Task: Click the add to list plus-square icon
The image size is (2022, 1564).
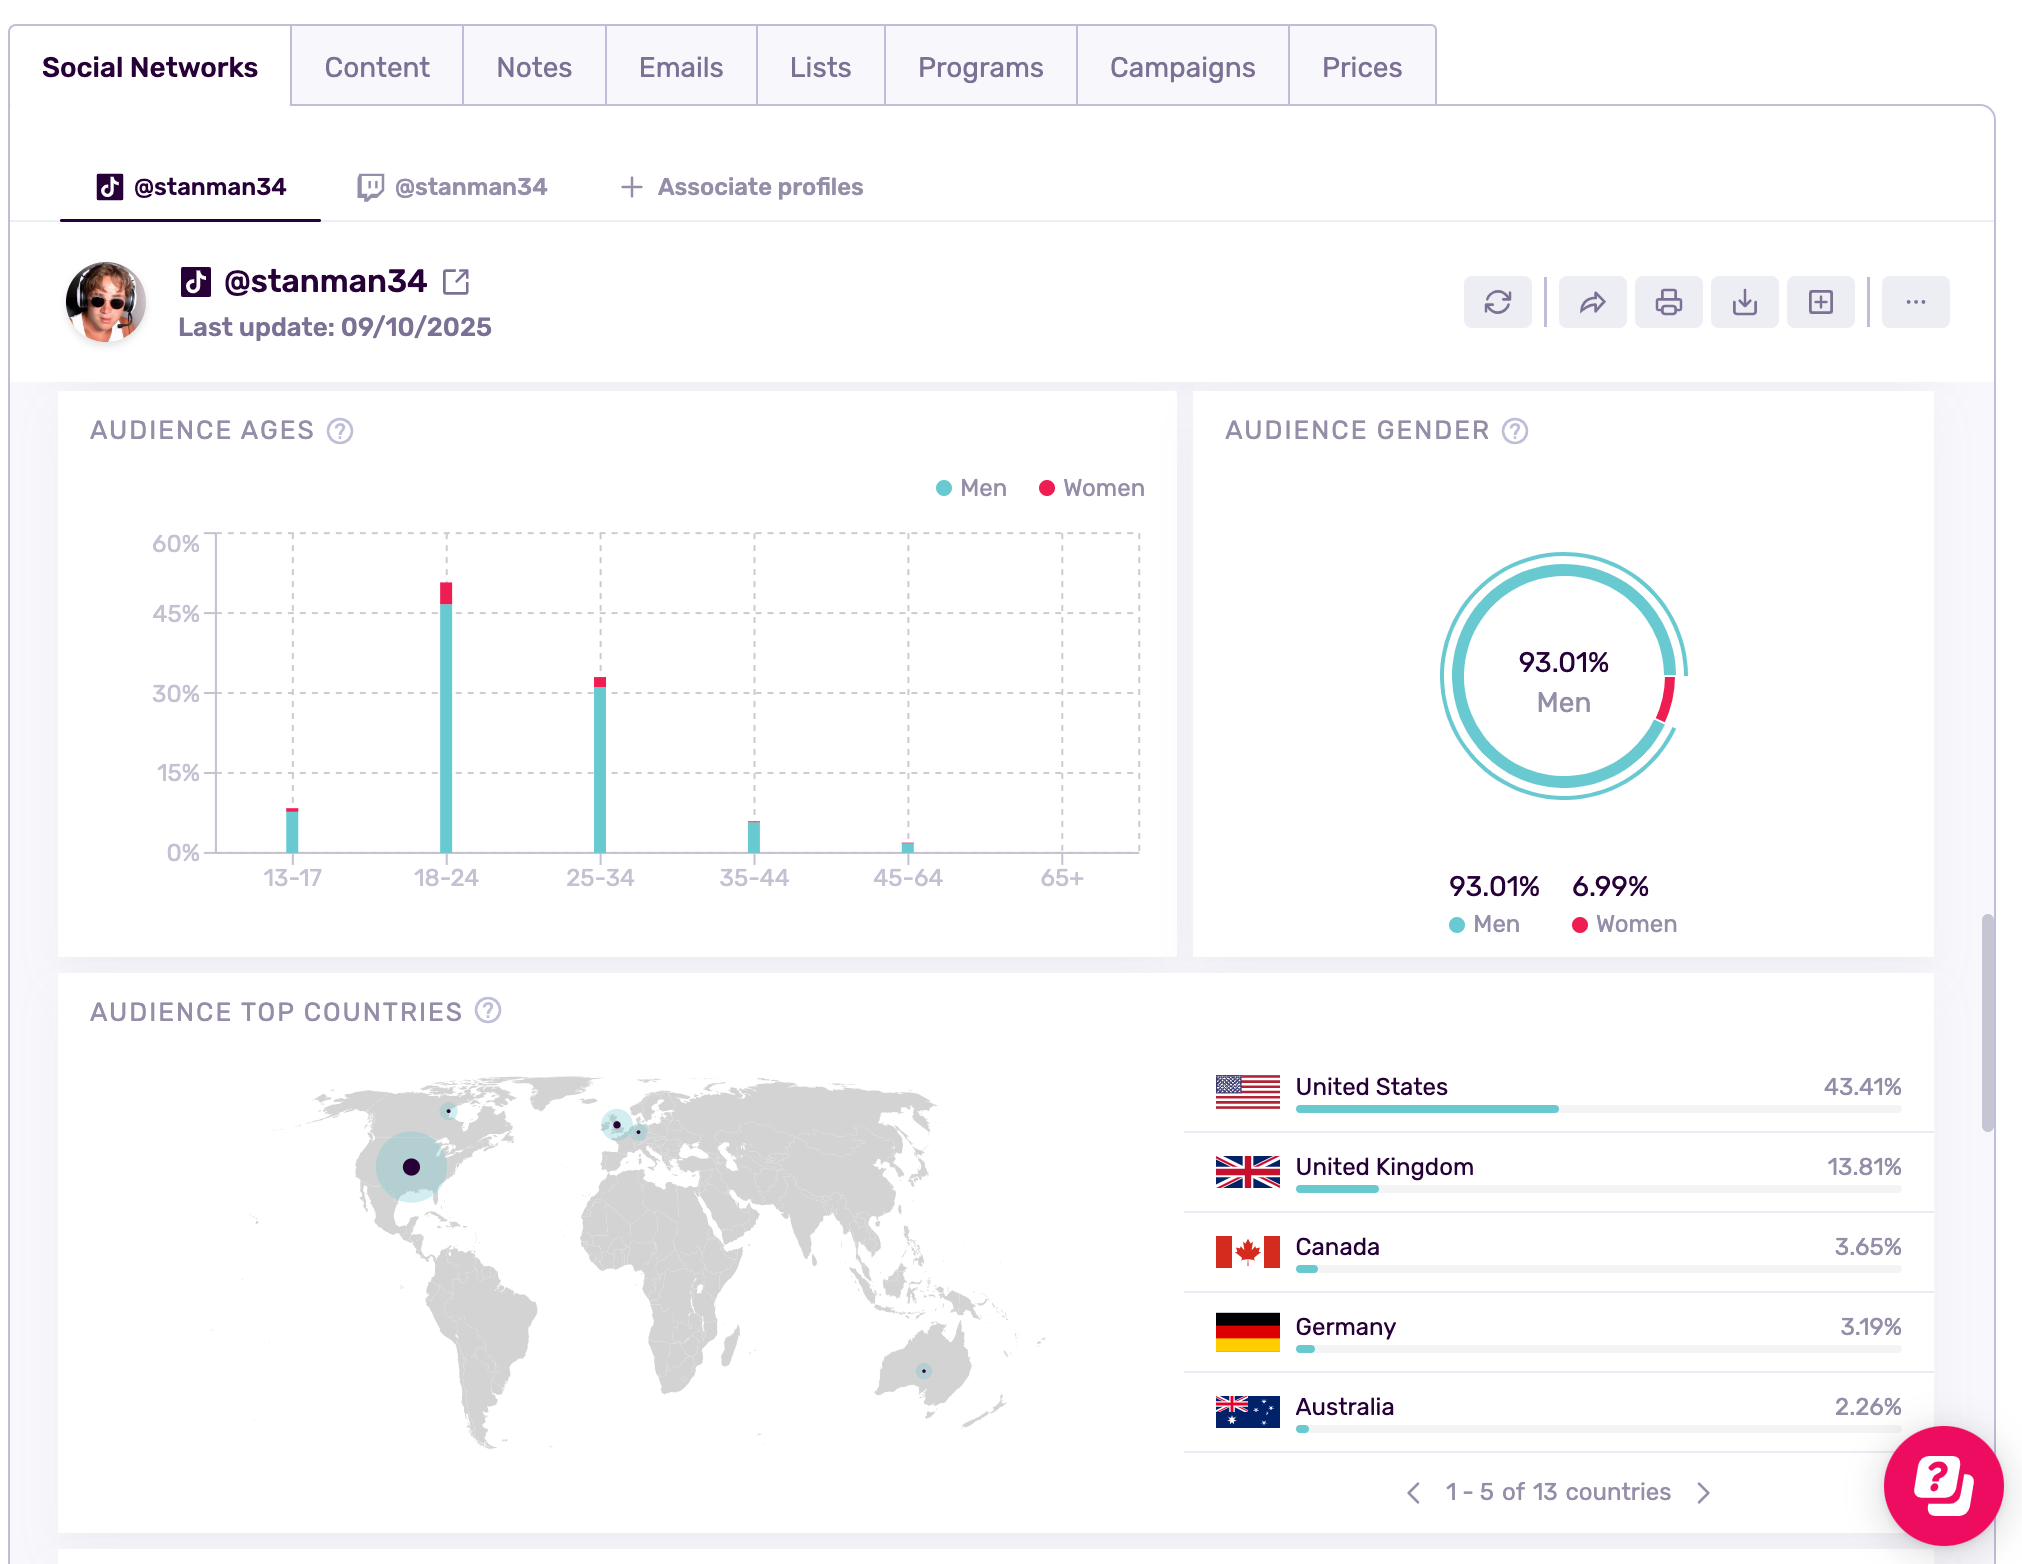Action: click(x=1820, y=302)
